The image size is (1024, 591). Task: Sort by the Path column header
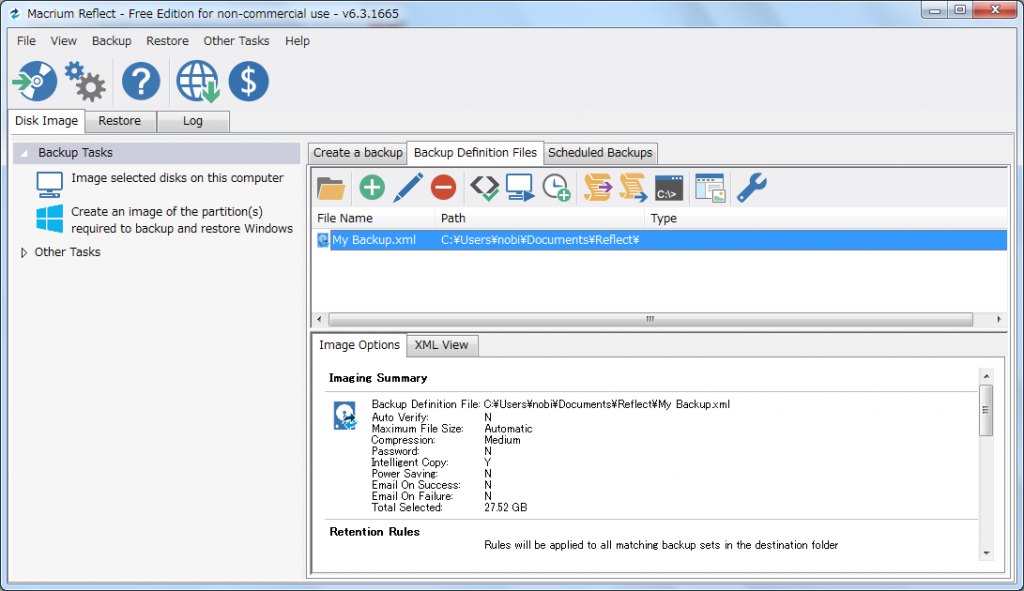pos(539,218)
